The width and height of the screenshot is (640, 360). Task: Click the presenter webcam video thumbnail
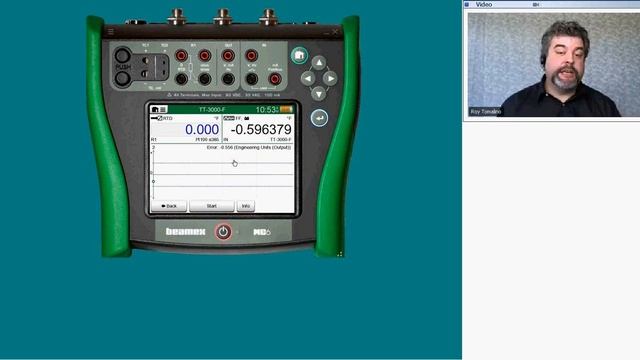coord(553,65)
